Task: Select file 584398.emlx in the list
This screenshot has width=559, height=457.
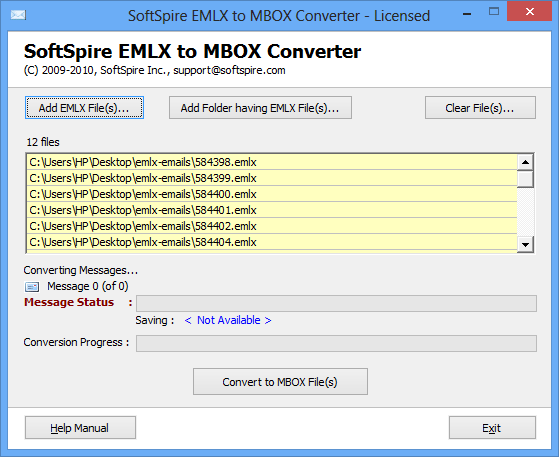Action: 272,162
